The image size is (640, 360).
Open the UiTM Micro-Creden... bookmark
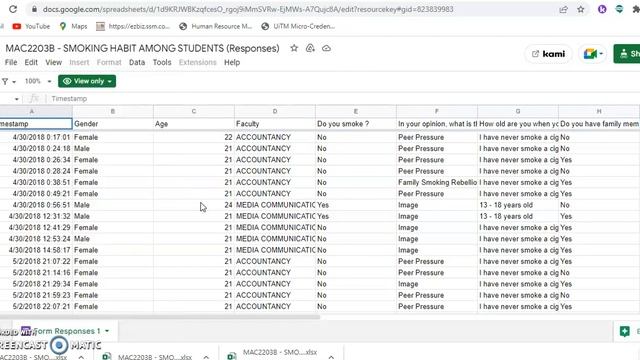click(x=298, y=26)
